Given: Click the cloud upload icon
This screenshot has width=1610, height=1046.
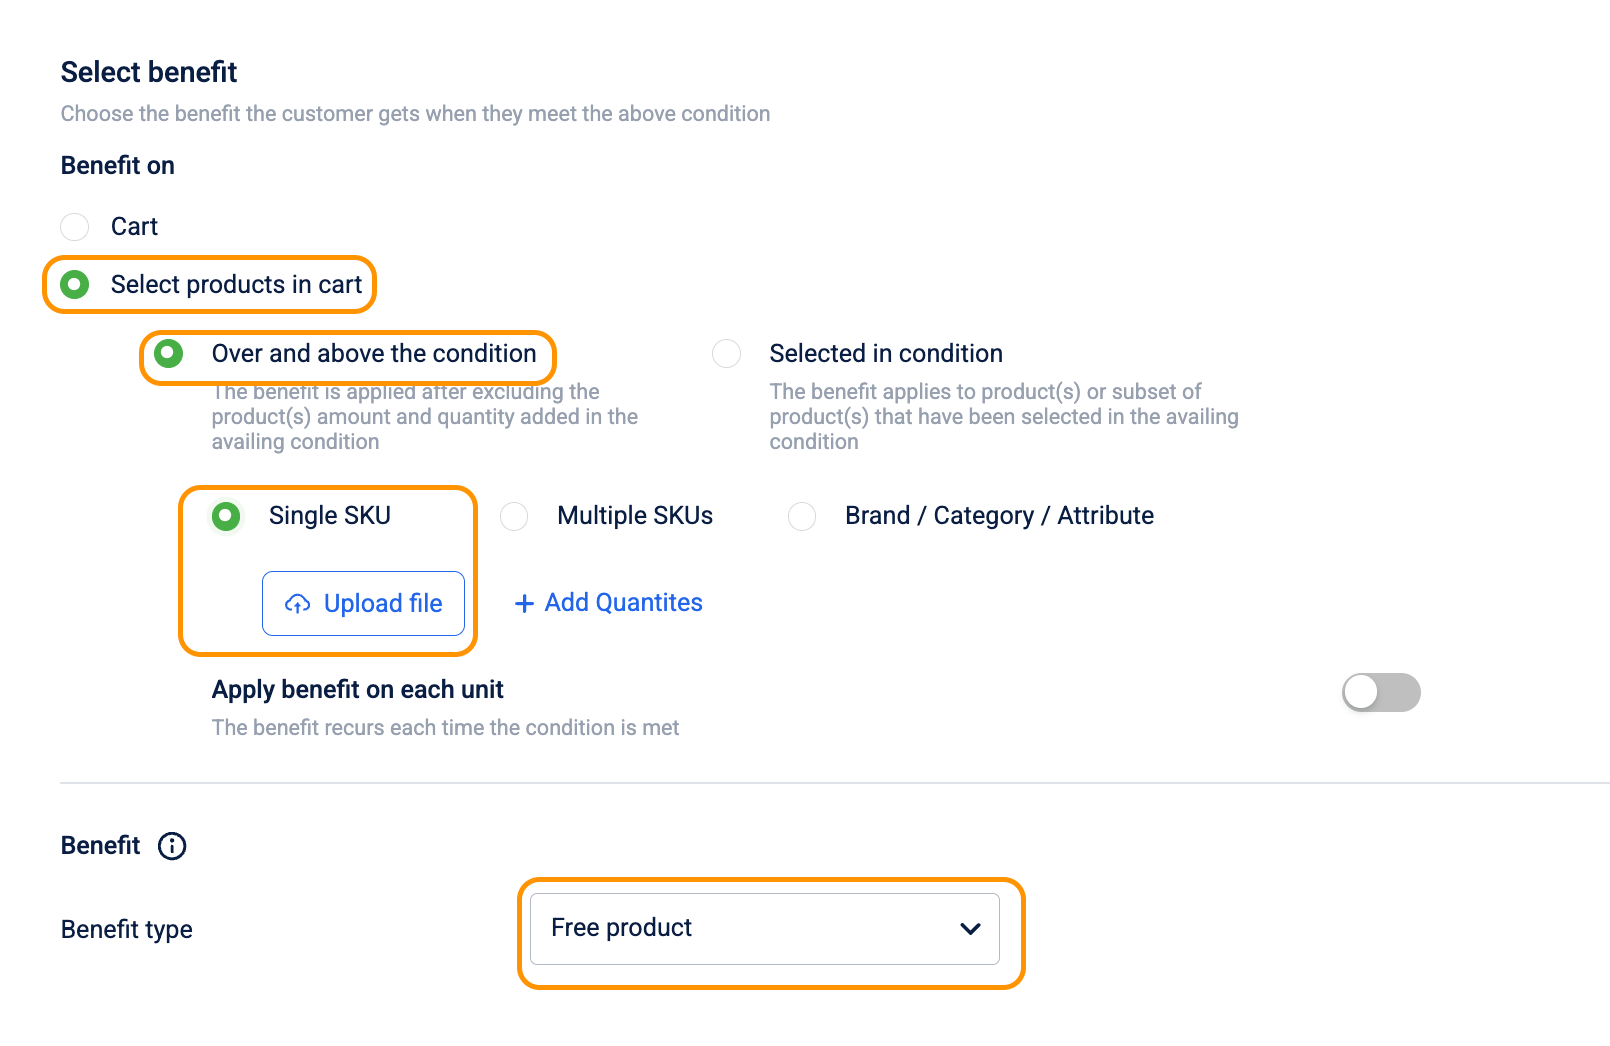Looking at the screenshot, I should point(297,604).
